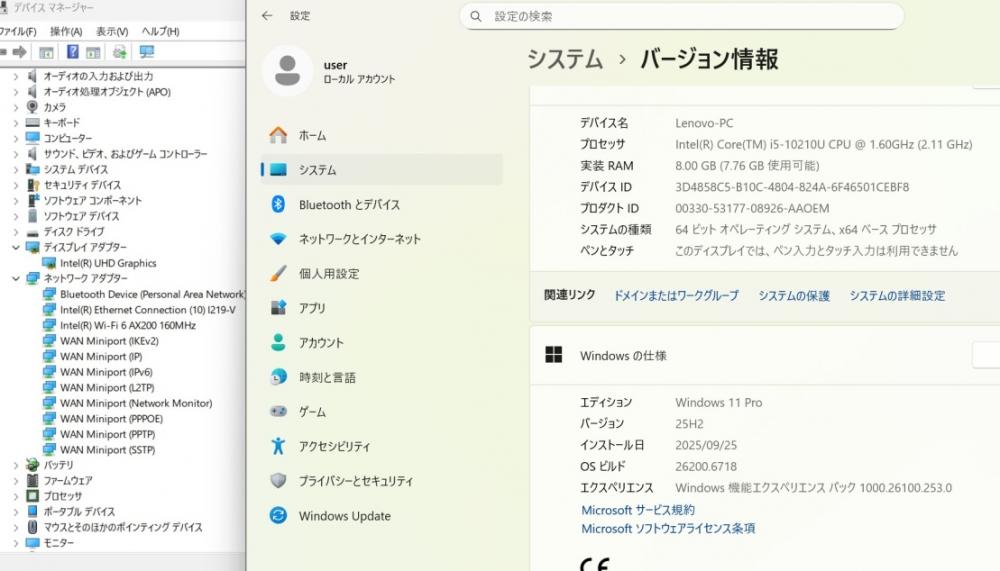This screenshot has height=571, width=1000.
Task: Click the Help (question mark) toolbar icon
Action: click(x=72, y=52)
